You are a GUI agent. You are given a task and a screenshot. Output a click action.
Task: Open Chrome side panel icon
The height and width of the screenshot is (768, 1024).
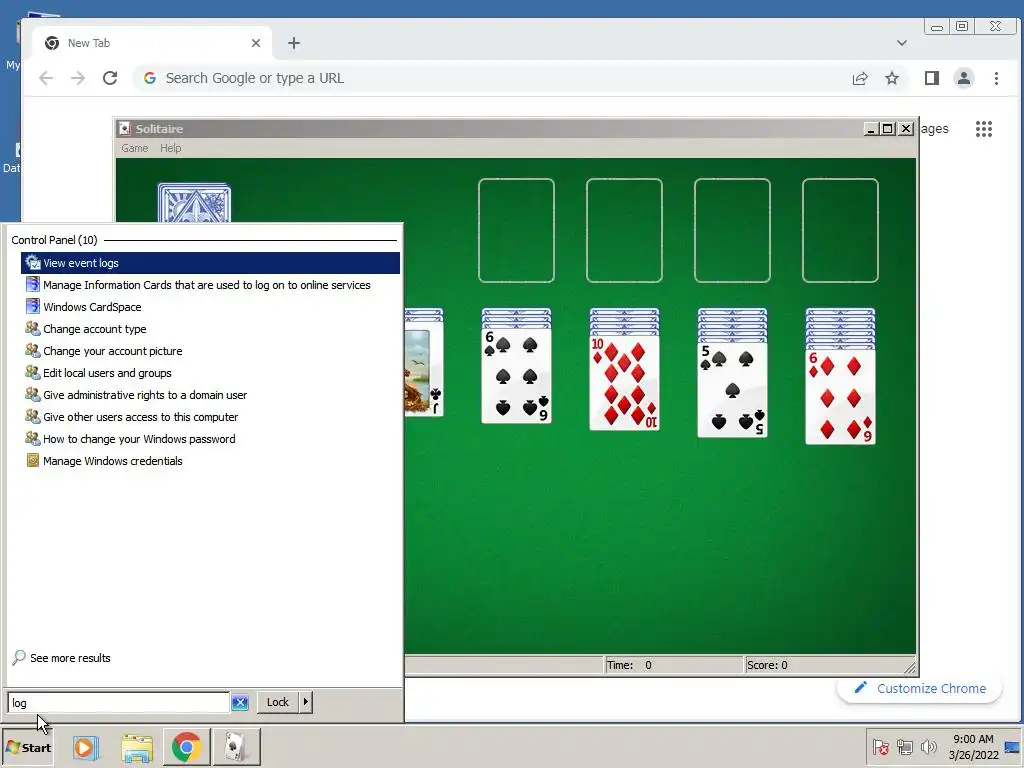932,78
